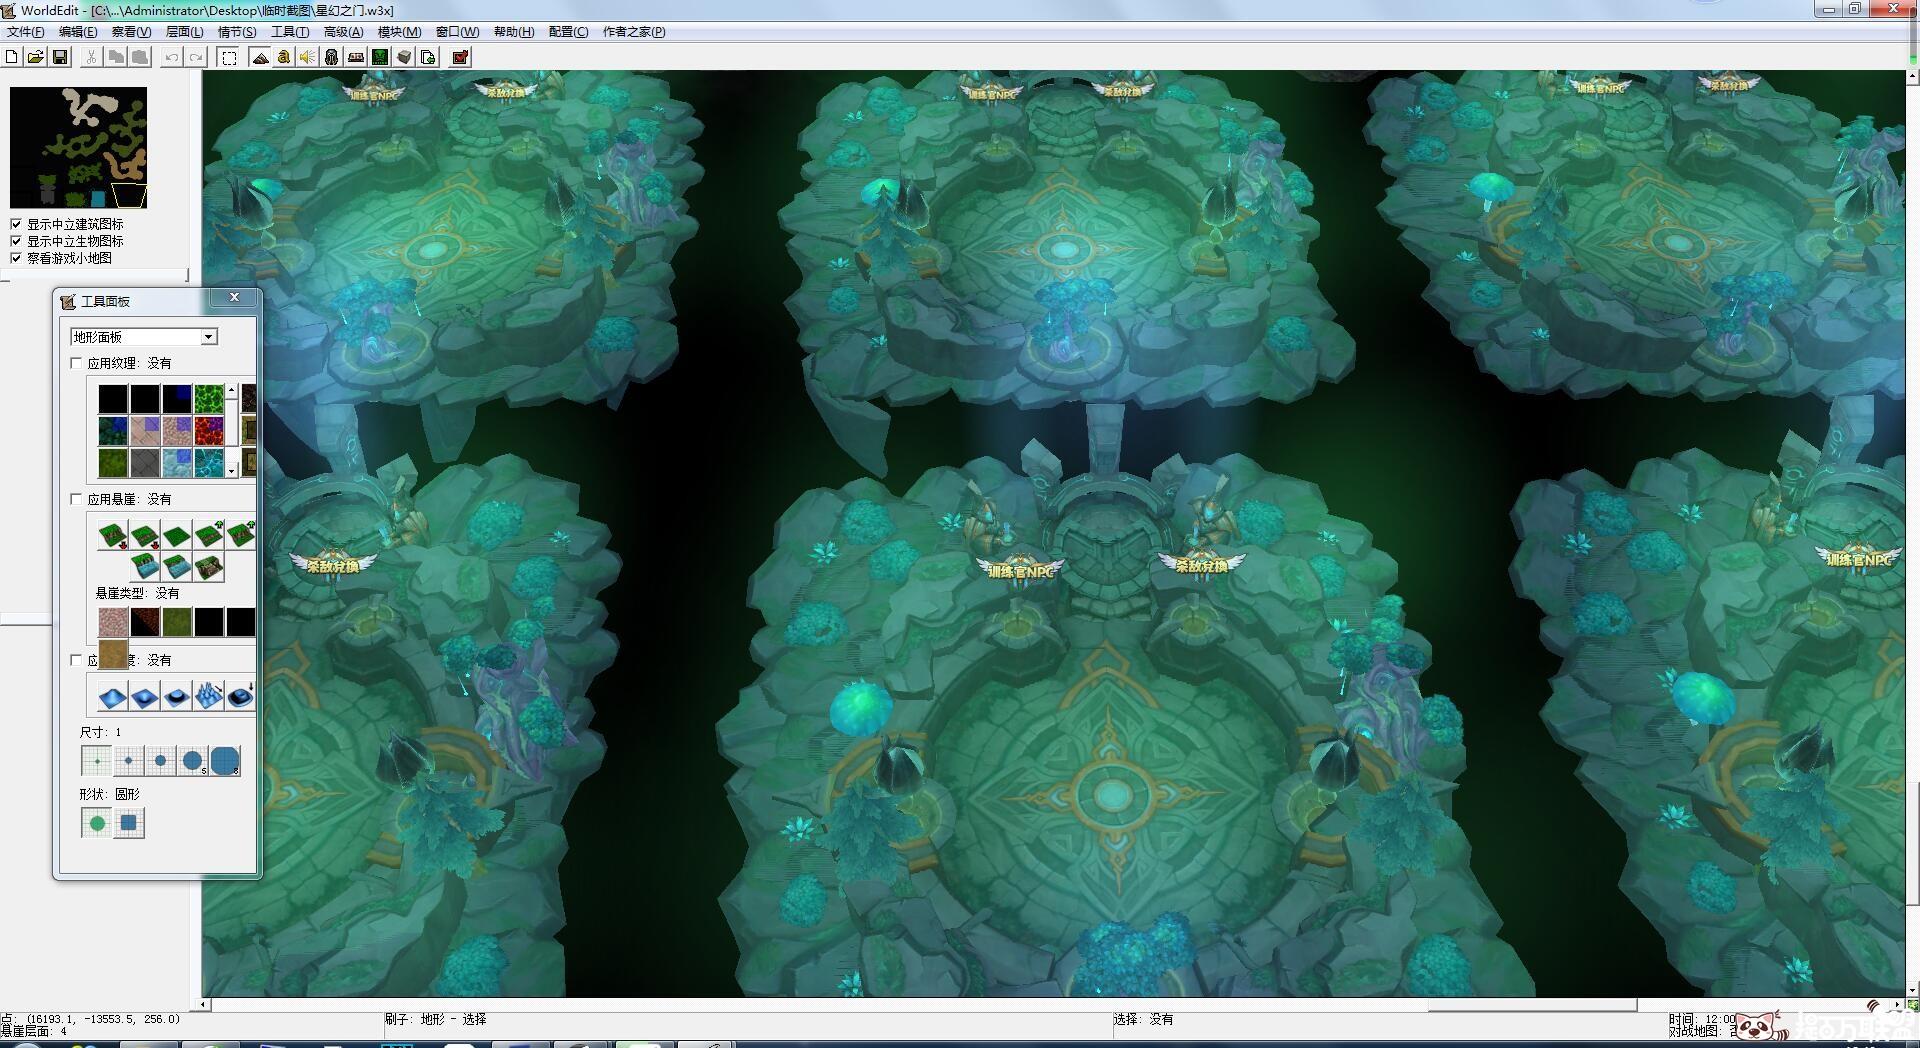Open the Object Manager icon
Viewport: 1920px width, 1048px height.
tap(404, 57)
